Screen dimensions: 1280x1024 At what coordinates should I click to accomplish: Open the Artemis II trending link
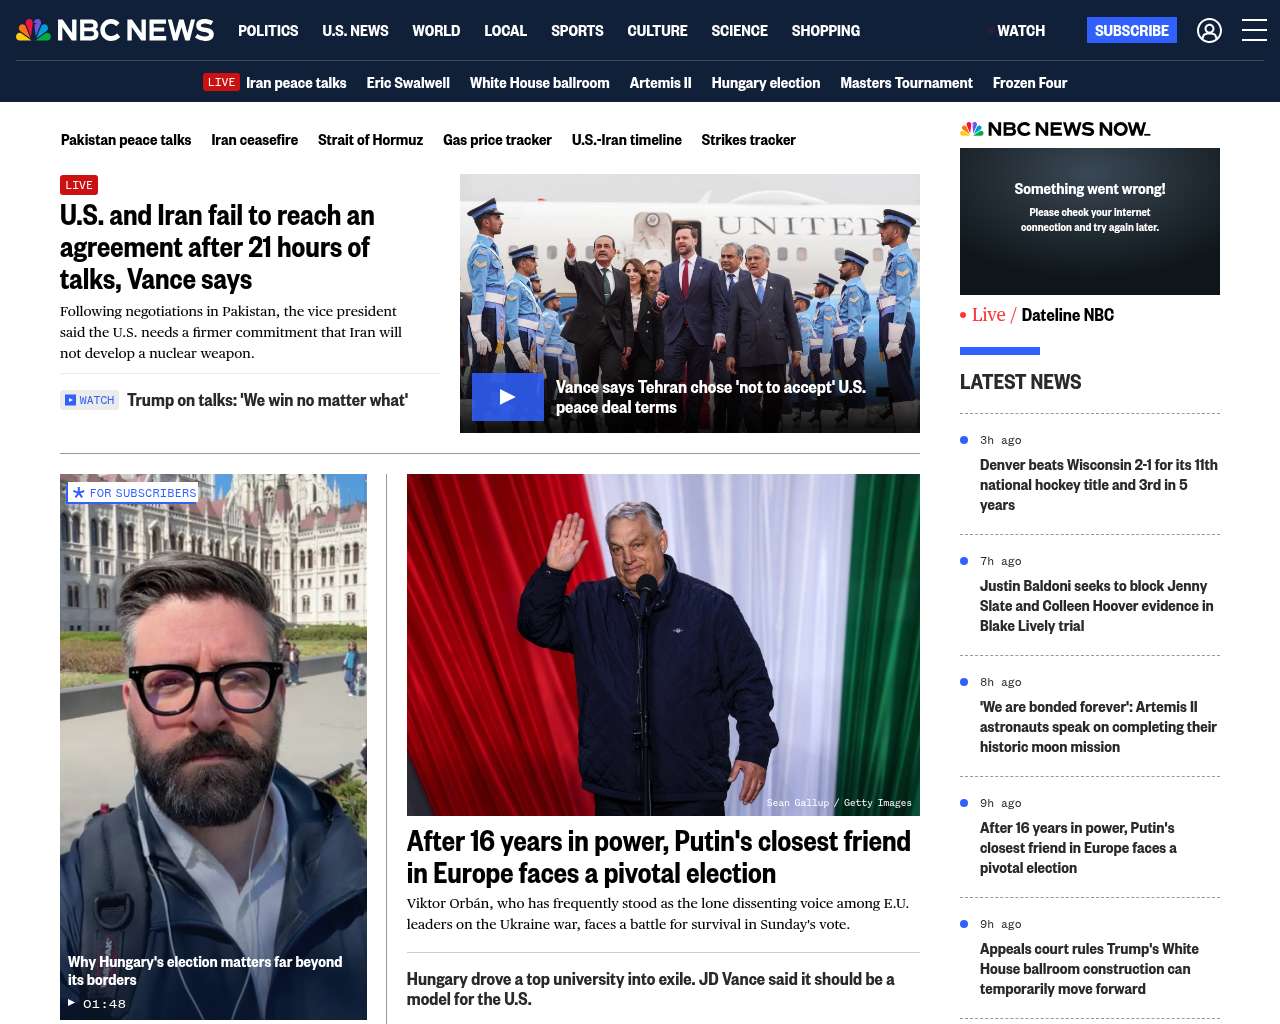660,83
